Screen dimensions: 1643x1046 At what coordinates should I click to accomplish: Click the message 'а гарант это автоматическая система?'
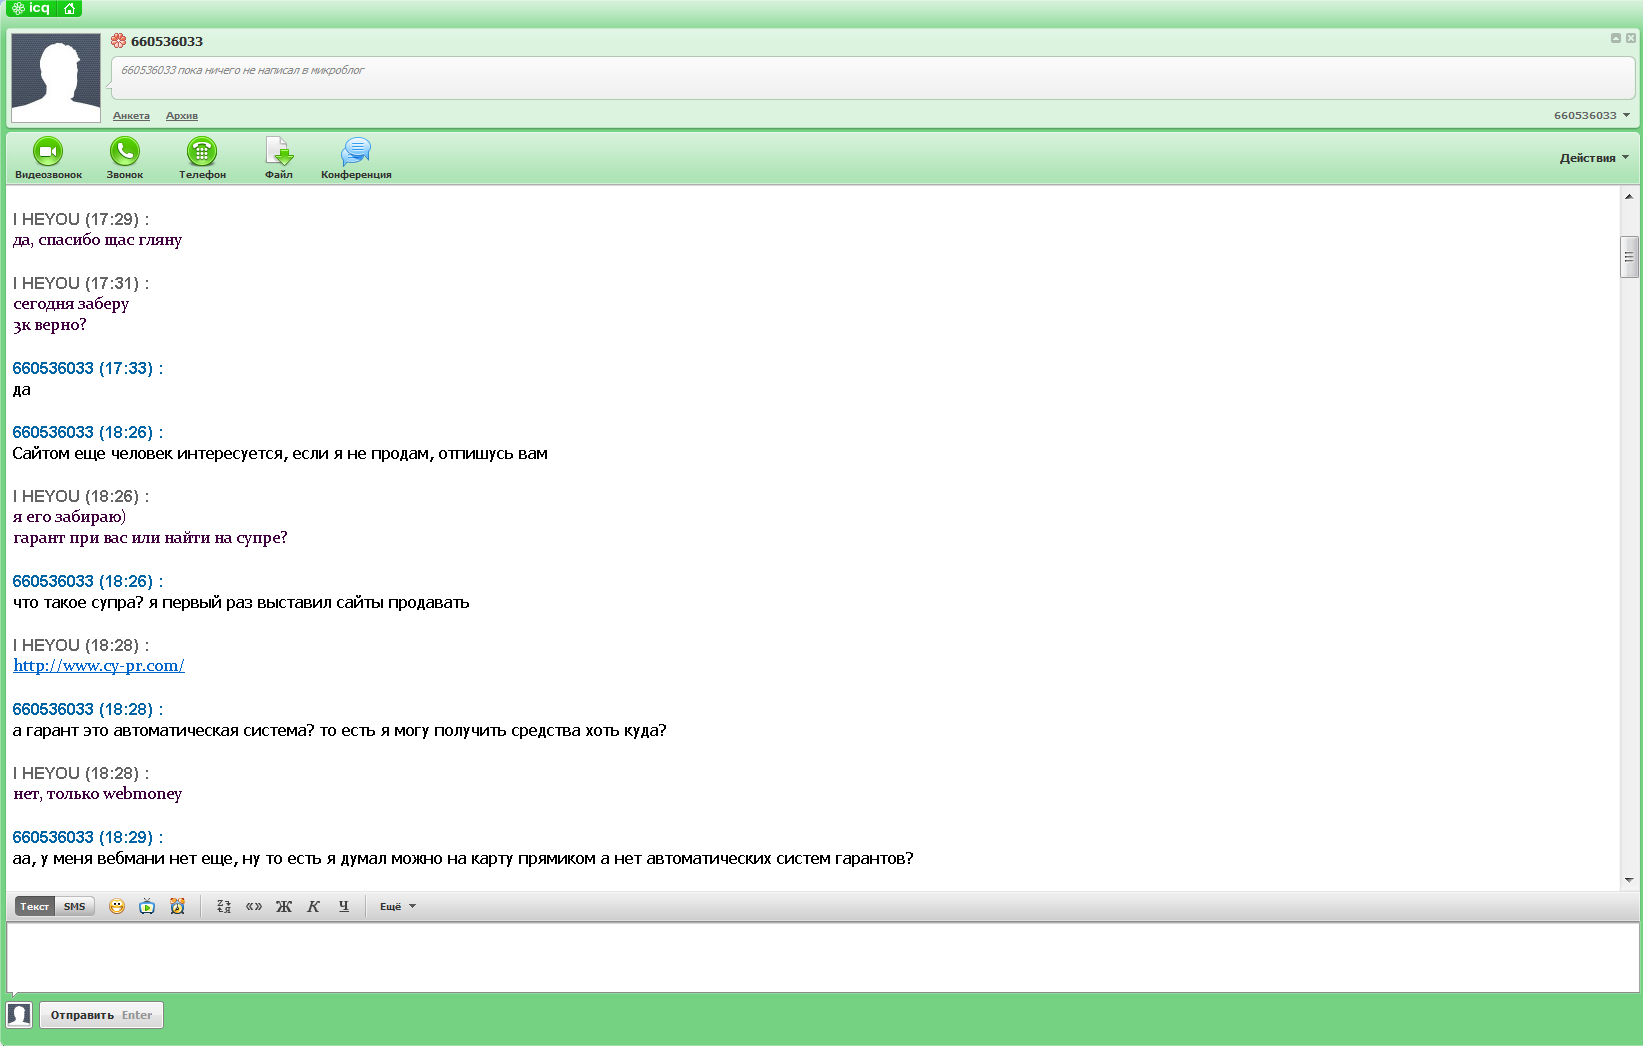pos(339,731)
